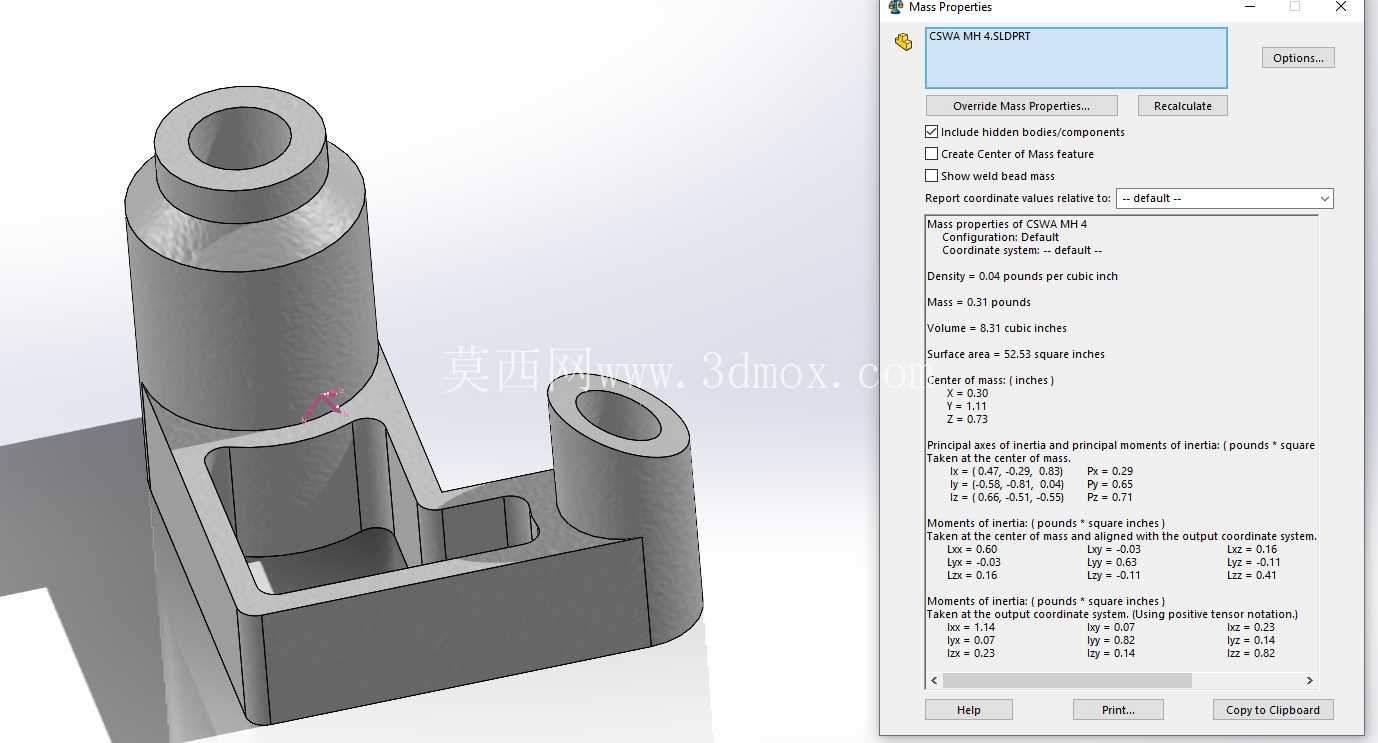The height and width of the screenshot is (743, 1378).
Task: Enable Create Center of Mass feature
Action: [931, 154]
